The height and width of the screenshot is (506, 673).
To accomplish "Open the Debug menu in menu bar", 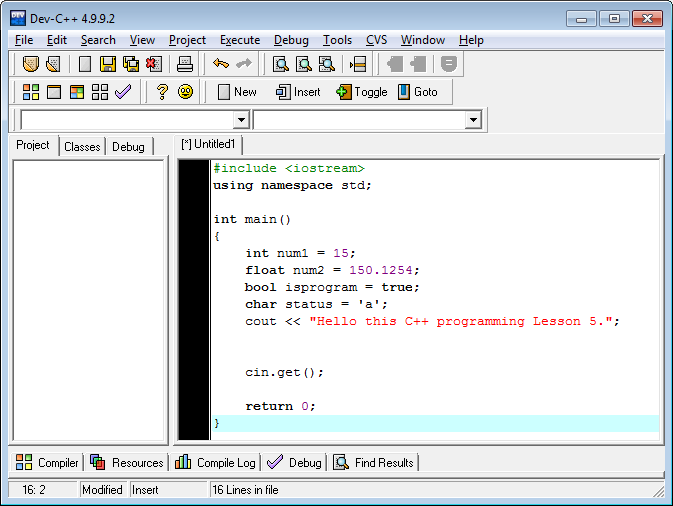I will 291,40.
